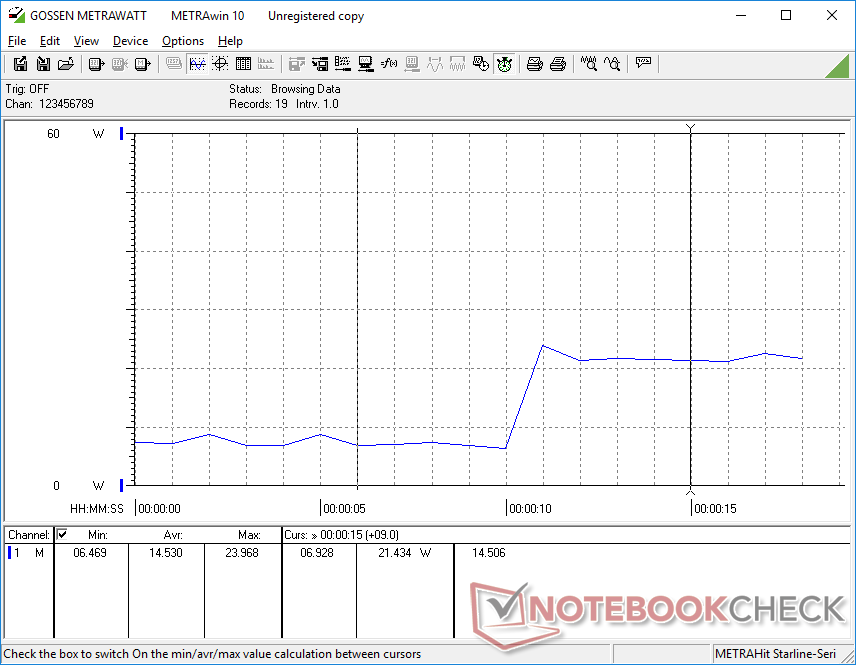Click the Chan: 123456789 label
Image resolution: width=856 pixels, height=665 pixels.
(50, 104)
